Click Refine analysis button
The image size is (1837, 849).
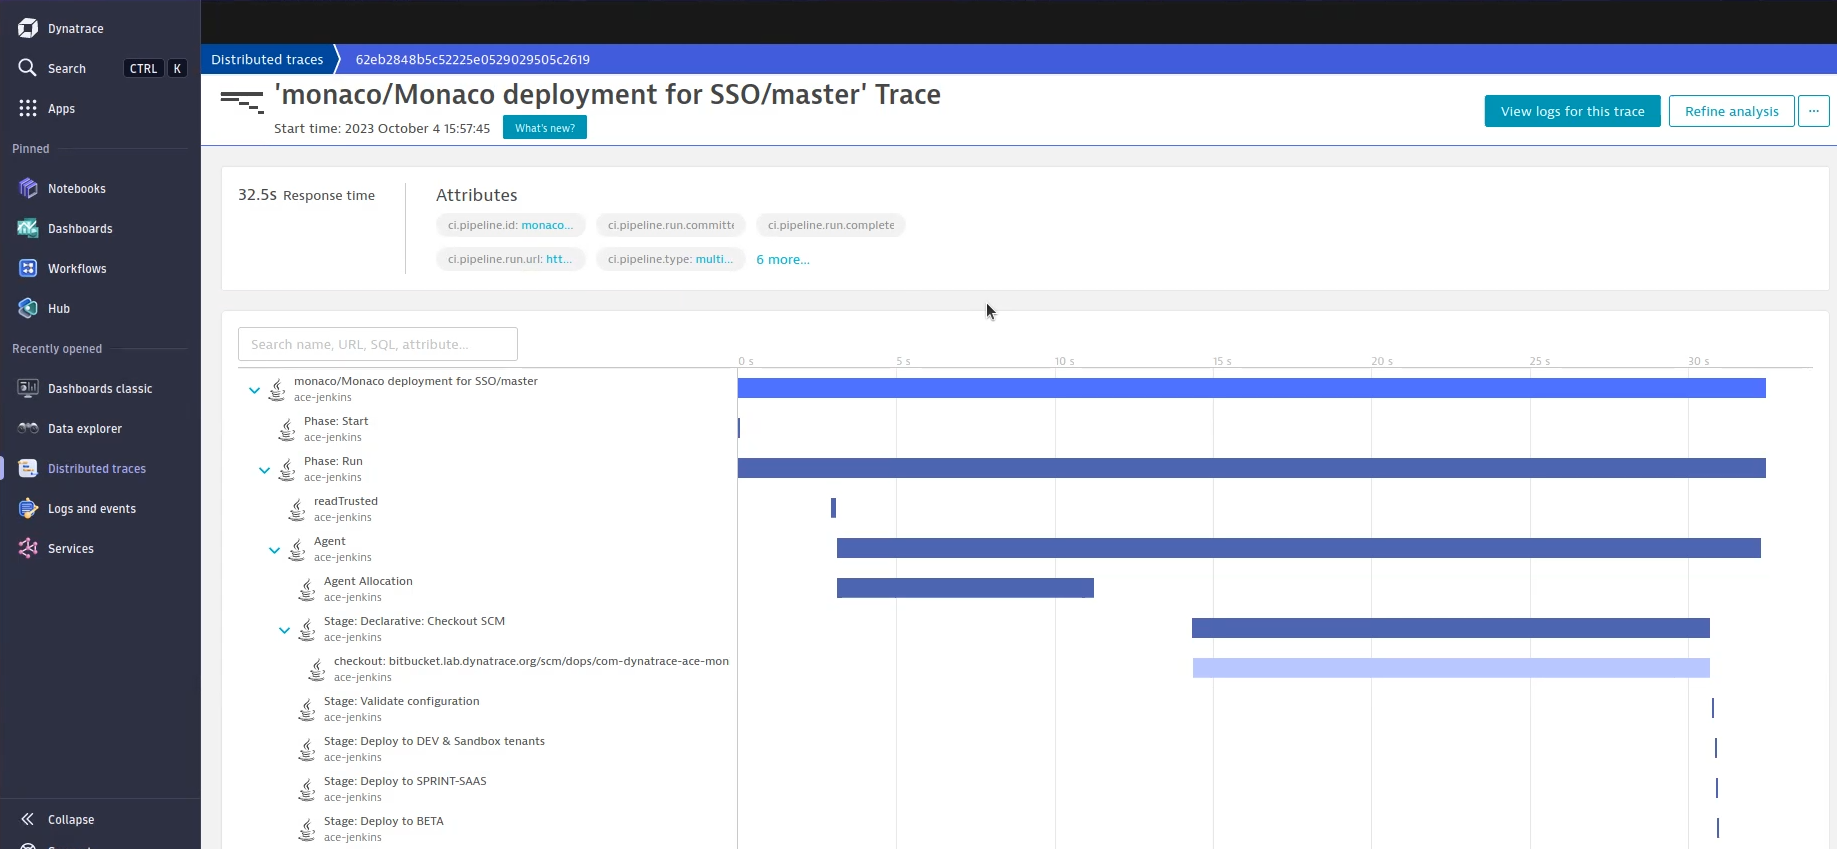point(1731,111)
